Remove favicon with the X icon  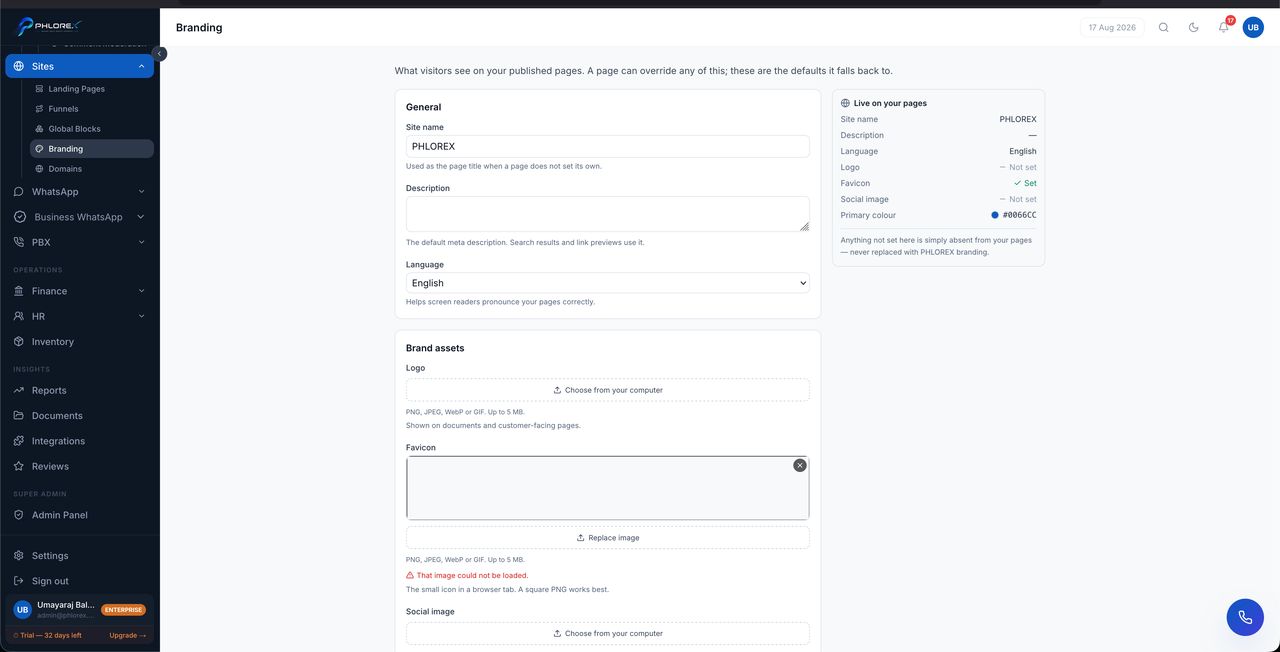tap(800, 465)
